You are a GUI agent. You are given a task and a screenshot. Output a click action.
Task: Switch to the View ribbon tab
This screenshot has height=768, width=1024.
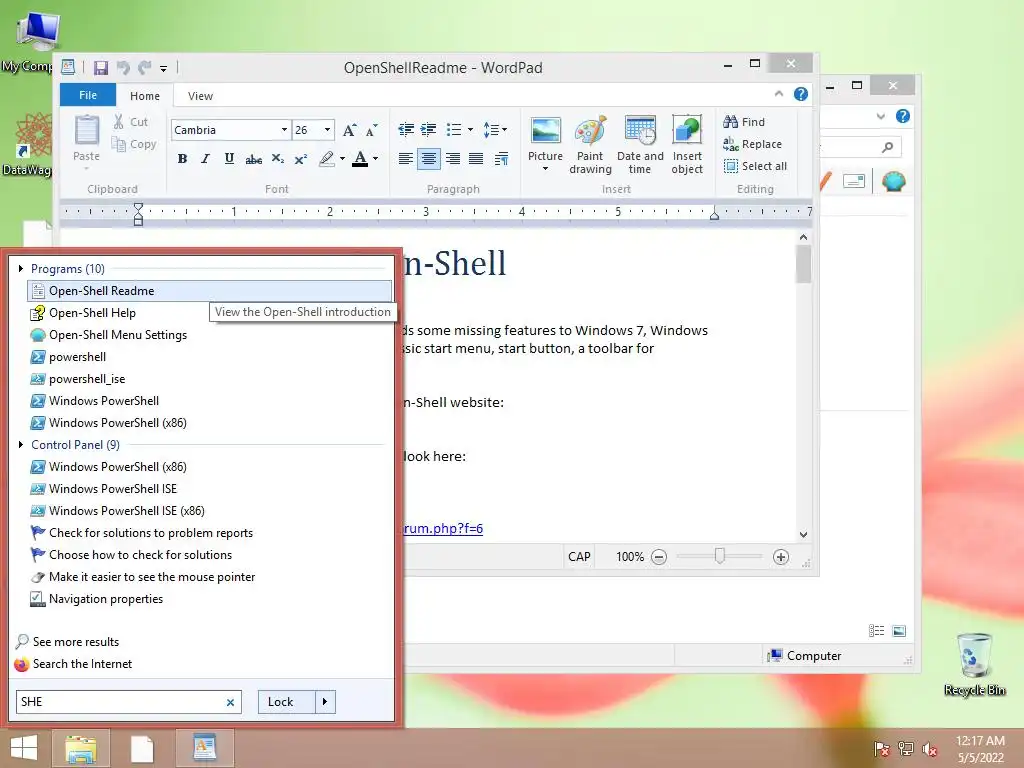coord(200,95)
